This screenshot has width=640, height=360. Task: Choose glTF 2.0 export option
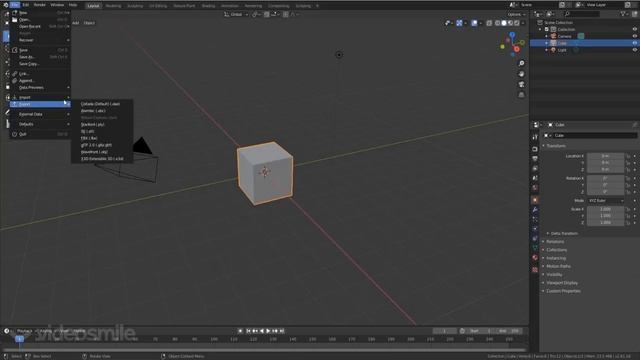96,145
